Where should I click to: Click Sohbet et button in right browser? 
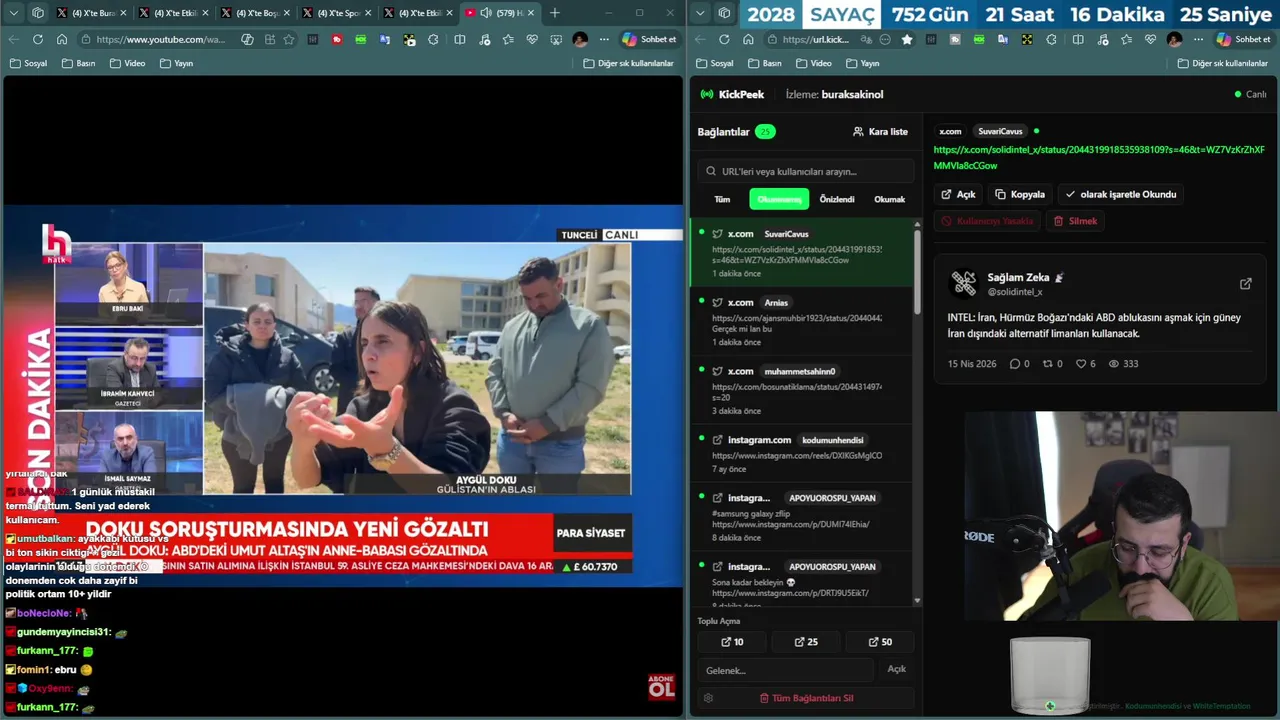[x=1243, y=39]
